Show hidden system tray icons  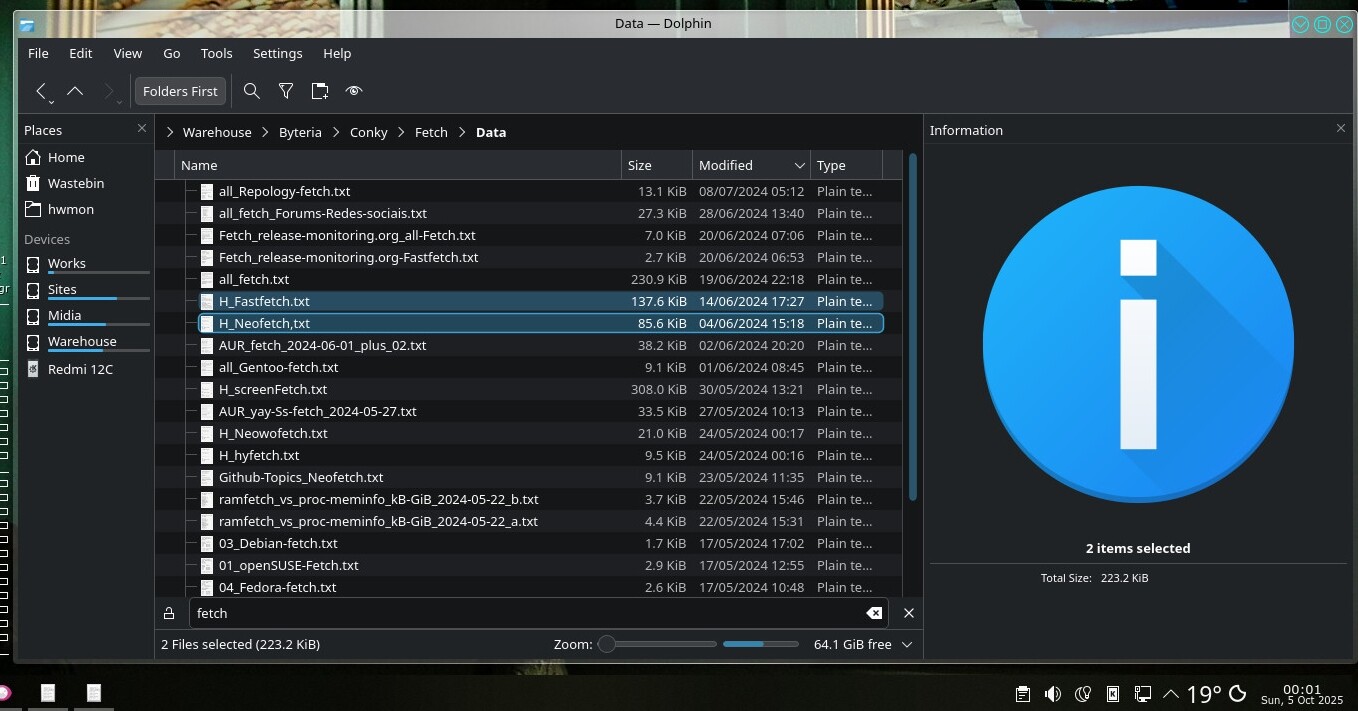(x=1169, y=694)
